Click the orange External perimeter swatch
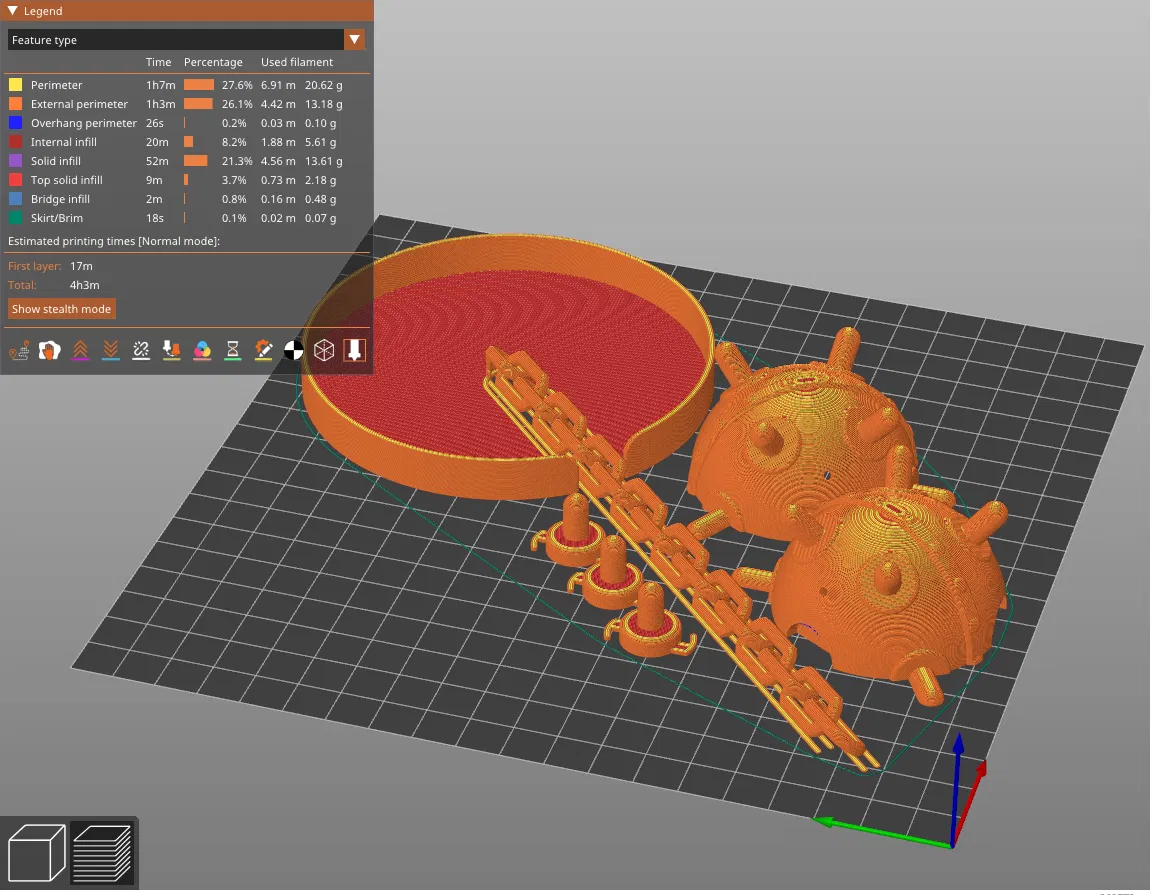The height and width of the screenshot is (895, 1154). [x=15, y=104]
